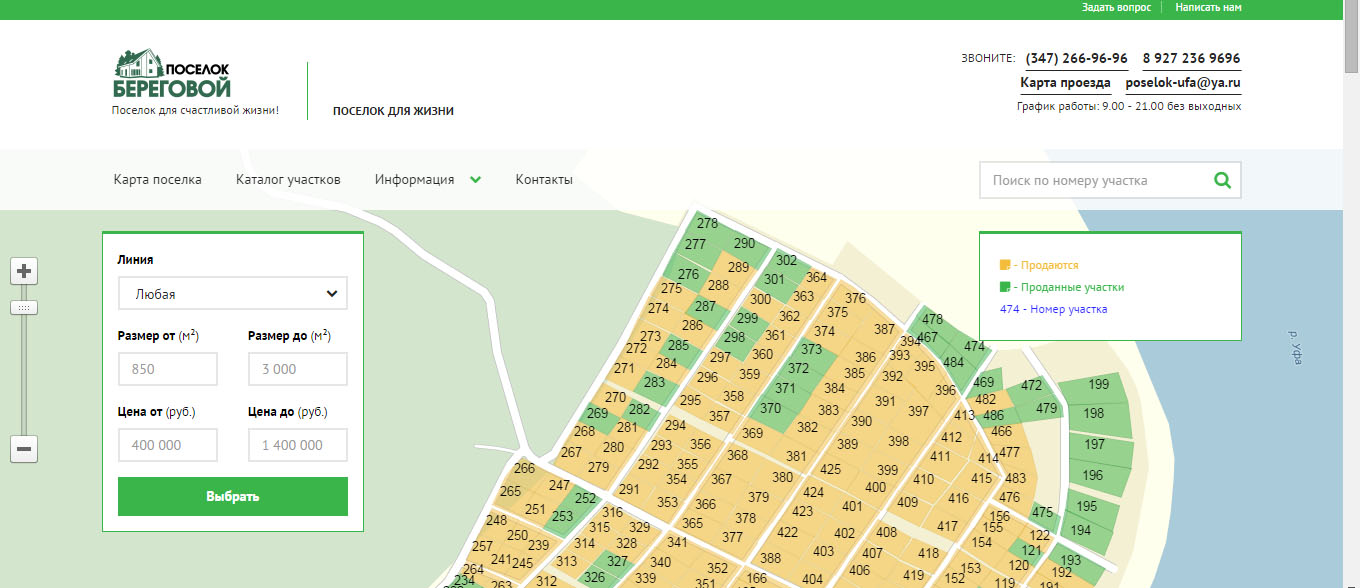The height and width of the screenshot is (588, 1360).
Task: Click the Карта проезда link
Action: click(x=1065, y=83)
